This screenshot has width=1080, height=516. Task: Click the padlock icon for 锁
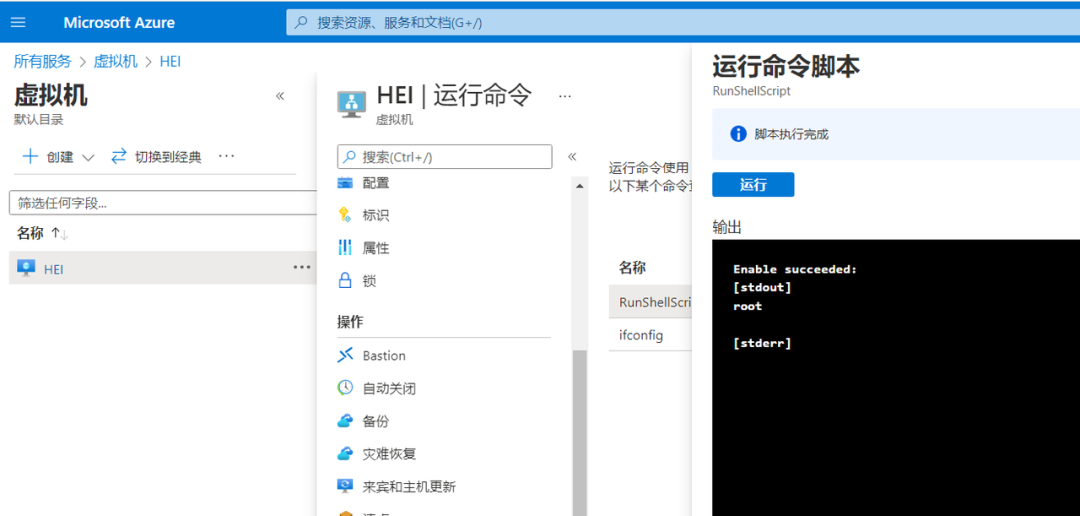(345, 280)
